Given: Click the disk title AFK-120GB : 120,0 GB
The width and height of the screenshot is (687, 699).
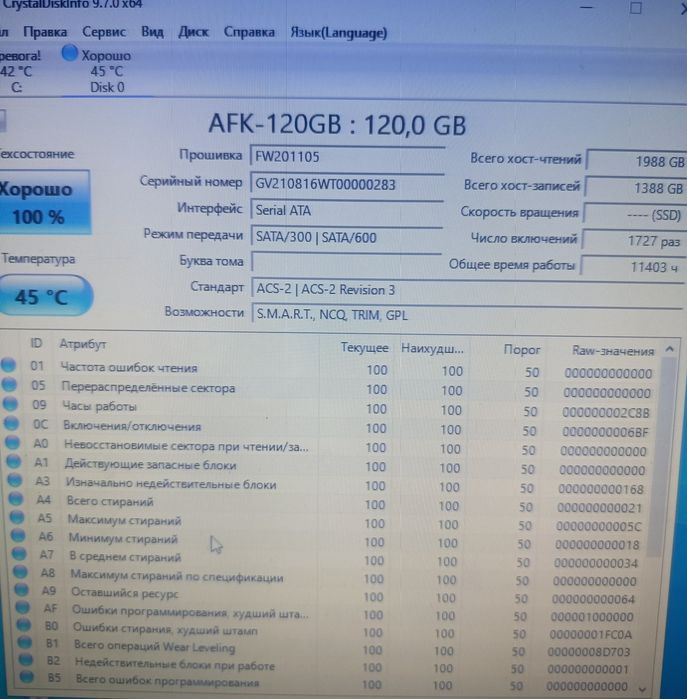Looking at the screenshot, I should [337, 124].
